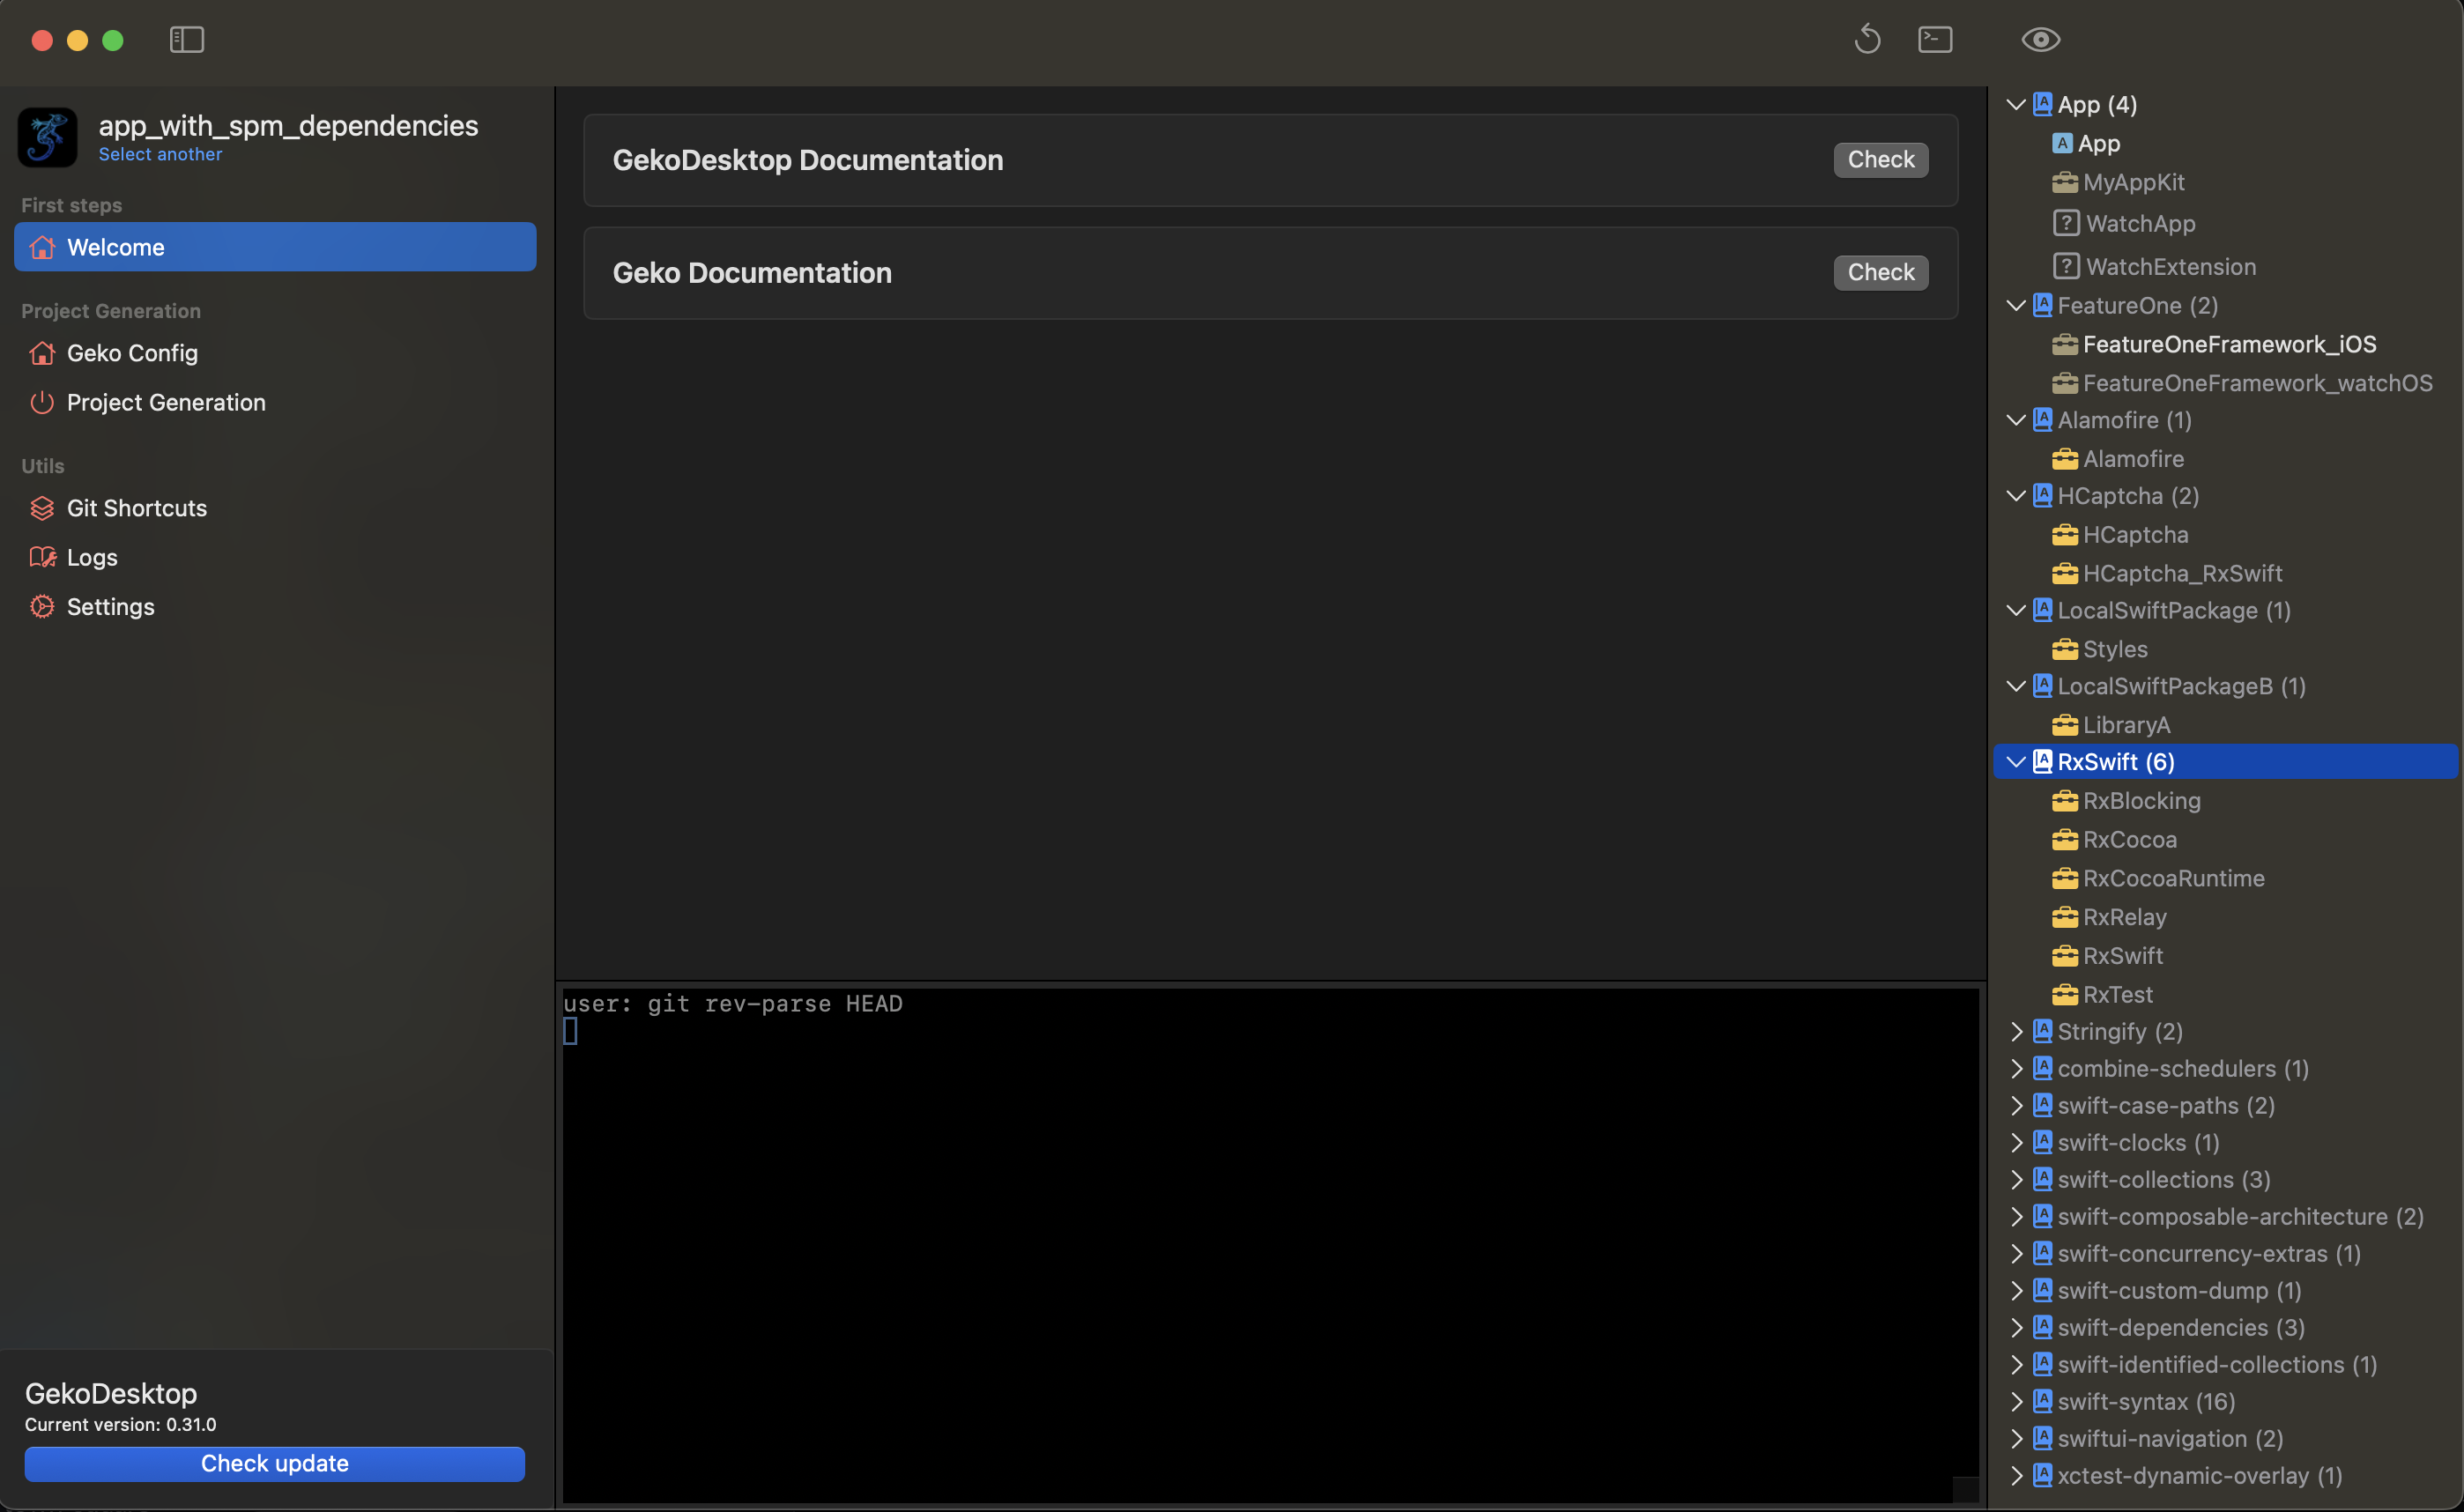Open the Geko Config sidebar item
The width and height of the screenshot is (2464, 1512).
point(132,353)
